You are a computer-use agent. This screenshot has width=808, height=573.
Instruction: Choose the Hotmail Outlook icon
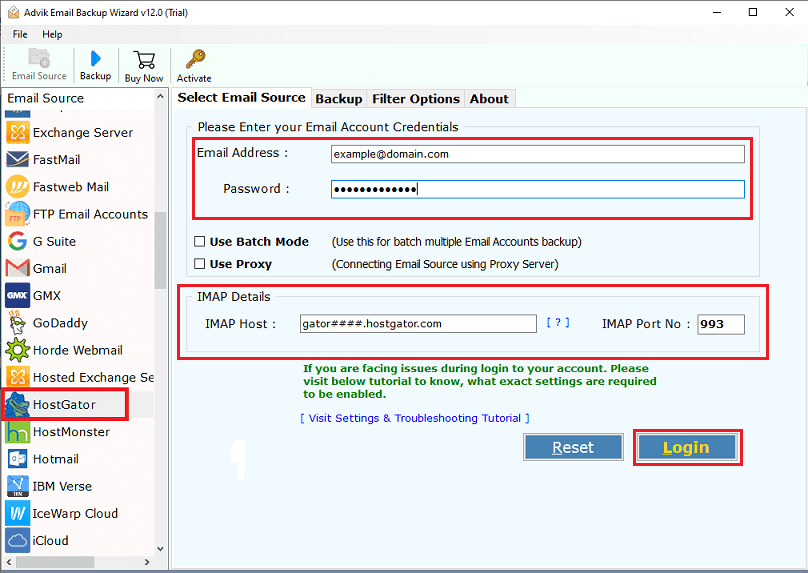pos(18,459)
